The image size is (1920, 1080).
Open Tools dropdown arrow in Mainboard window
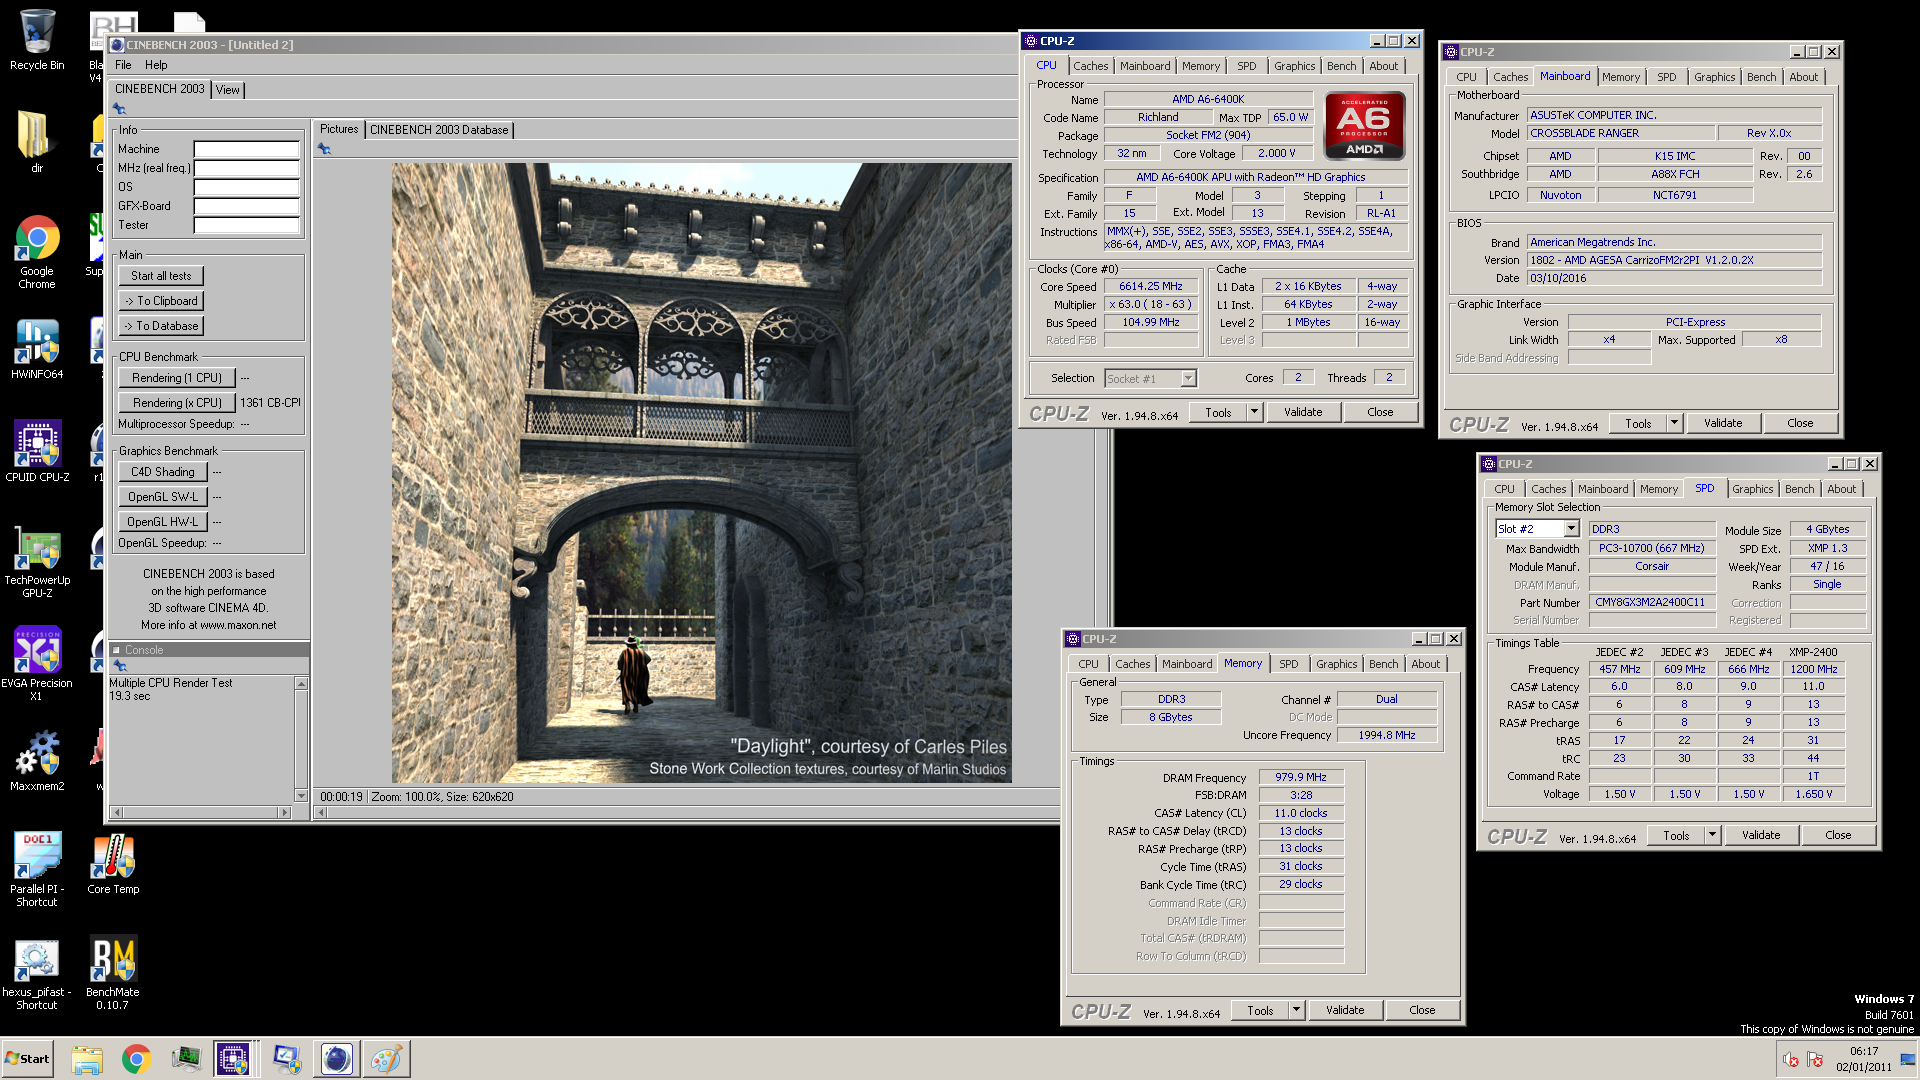(1675, 423)
